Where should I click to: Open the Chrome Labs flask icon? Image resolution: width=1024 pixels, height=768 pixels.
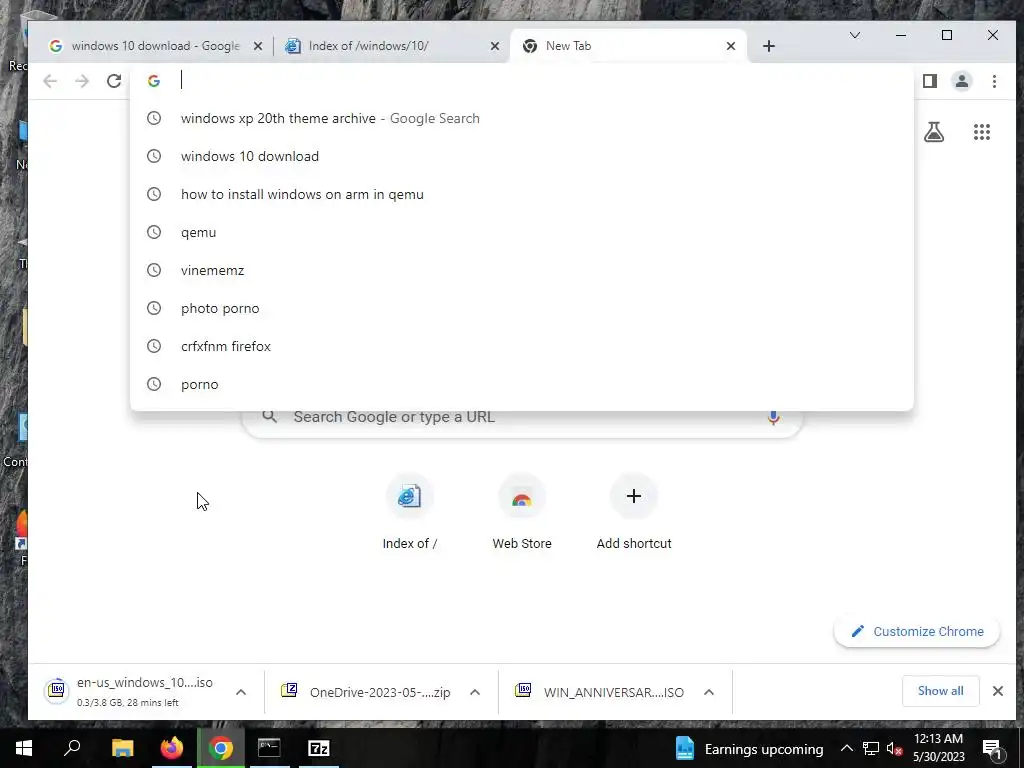click(934, 132)
